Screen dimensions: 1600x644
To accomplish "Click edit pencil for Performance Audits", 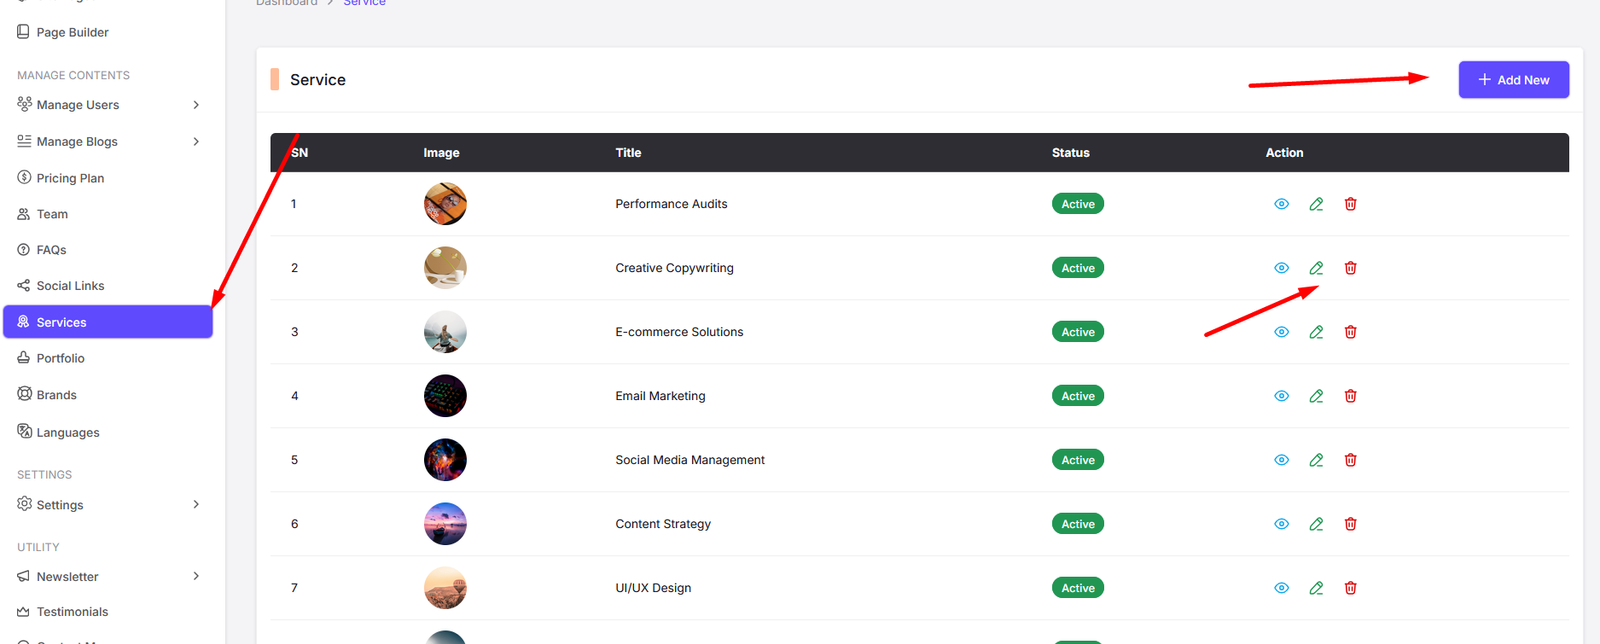I will click(1316, 204).
